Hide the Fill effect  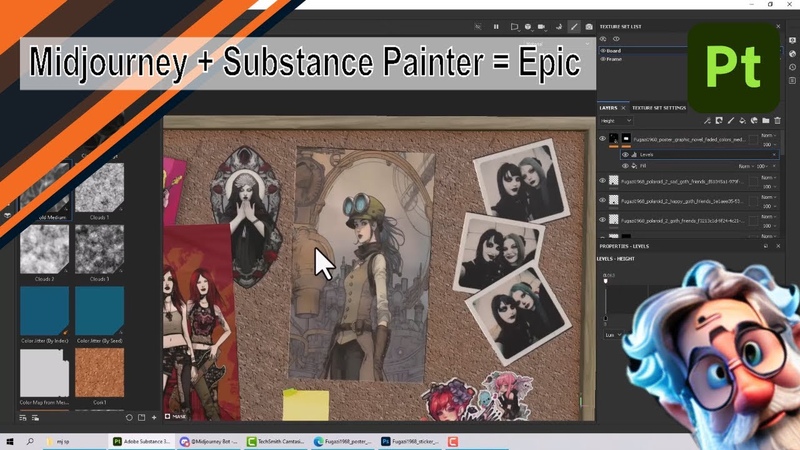625,166
